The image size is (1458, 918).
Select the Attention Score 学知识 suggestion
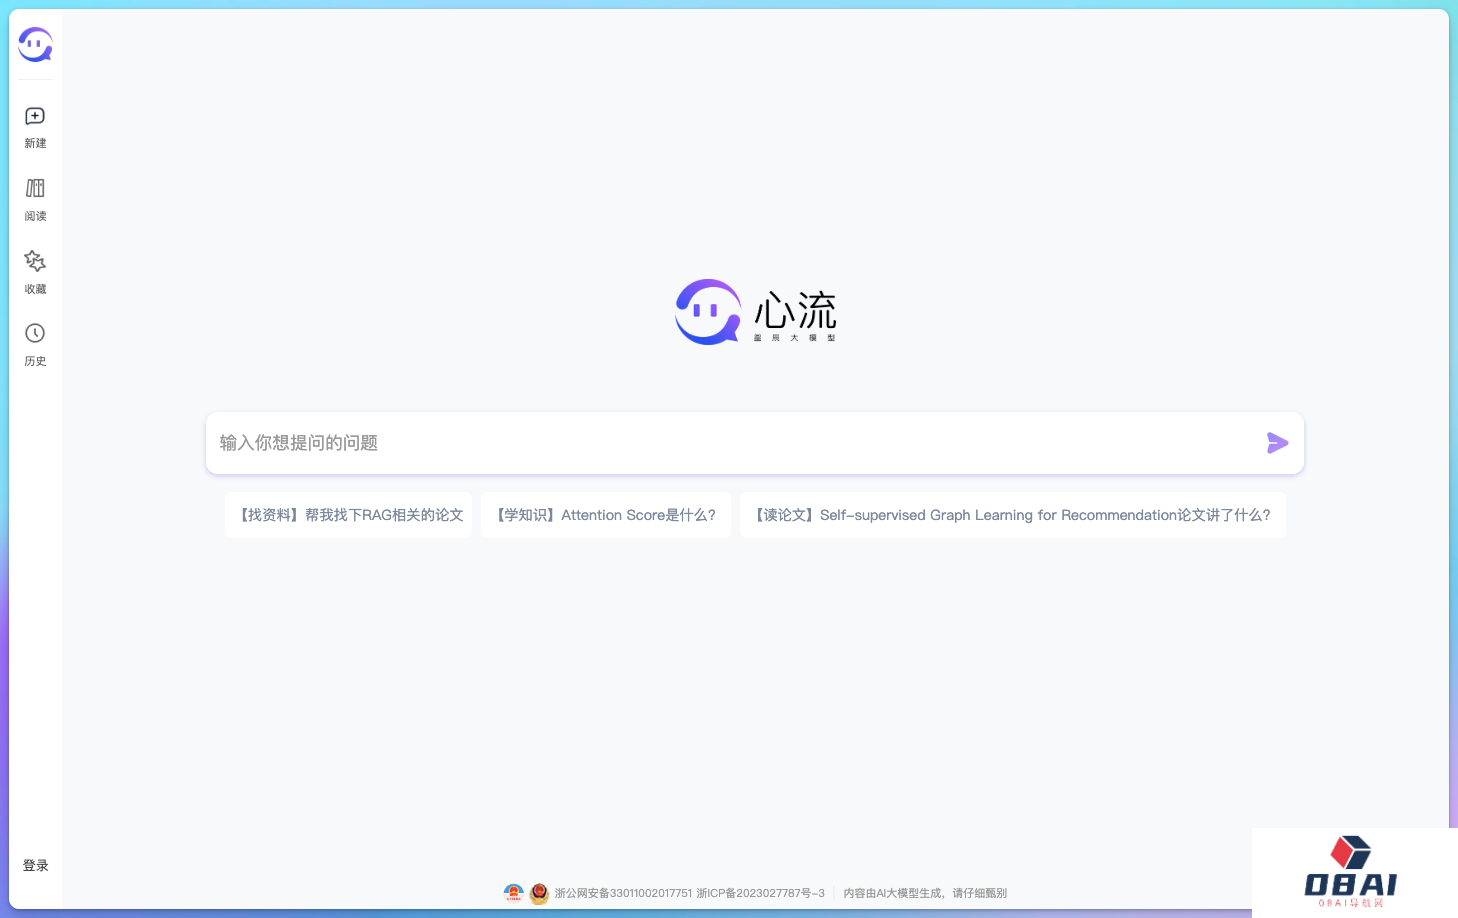(x=605, y=514)
